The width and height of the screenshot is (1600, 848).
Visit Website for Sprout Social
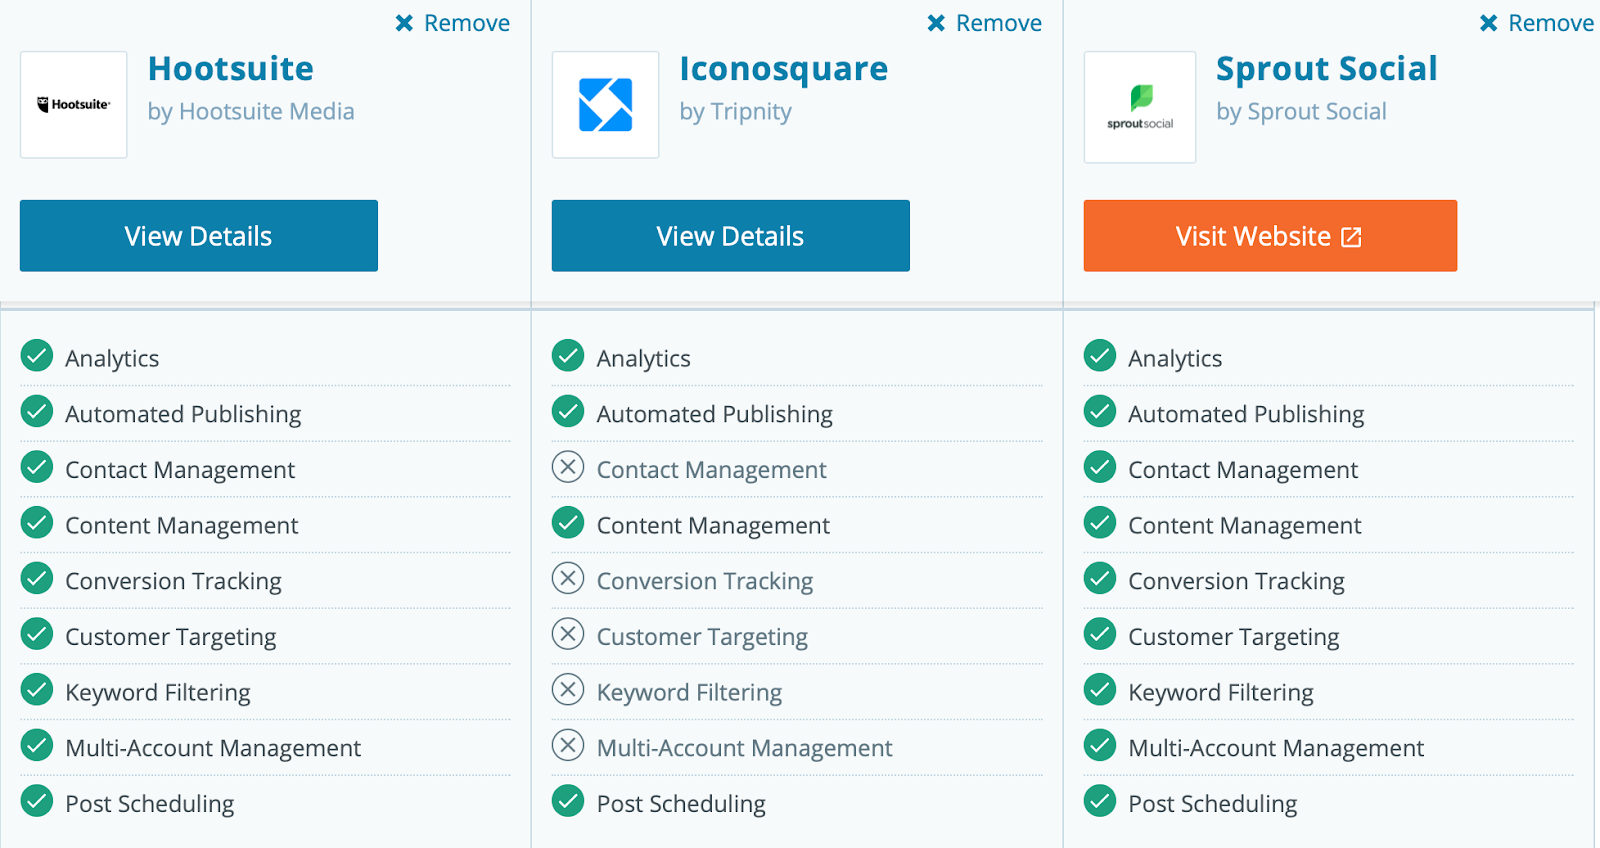click(x=1269, y=236)
